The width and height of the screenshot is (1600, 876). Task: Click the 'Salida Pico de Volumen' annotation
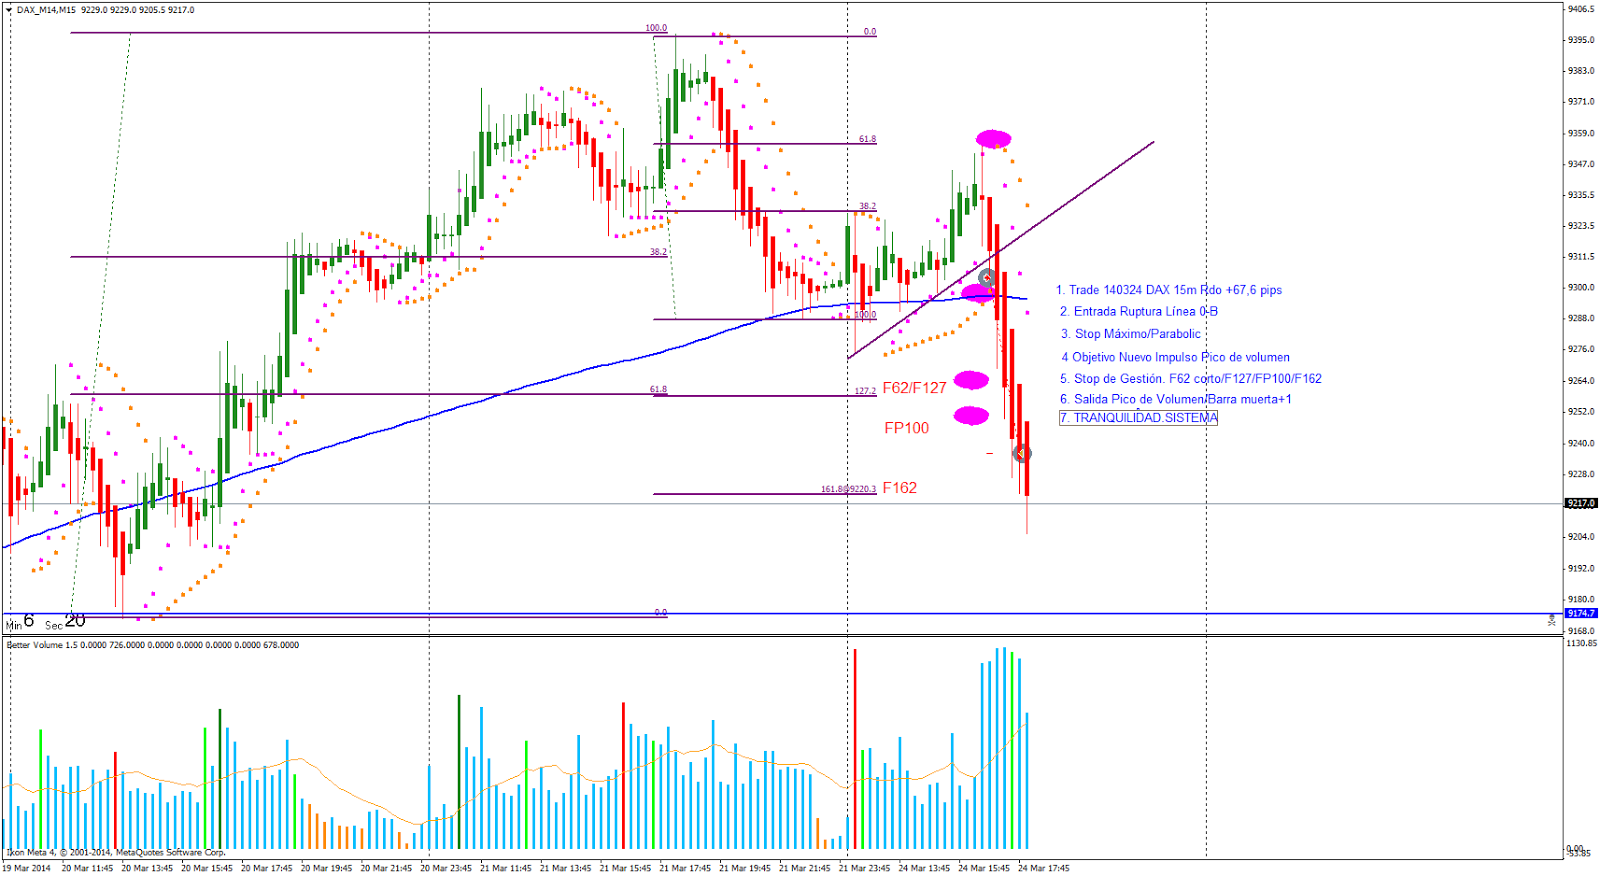(1175, 399)
